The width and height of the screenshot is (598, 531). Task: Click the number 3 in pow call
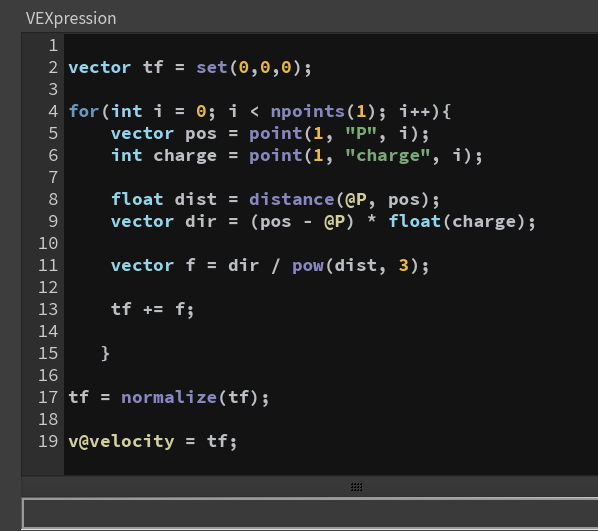[403, 266]
